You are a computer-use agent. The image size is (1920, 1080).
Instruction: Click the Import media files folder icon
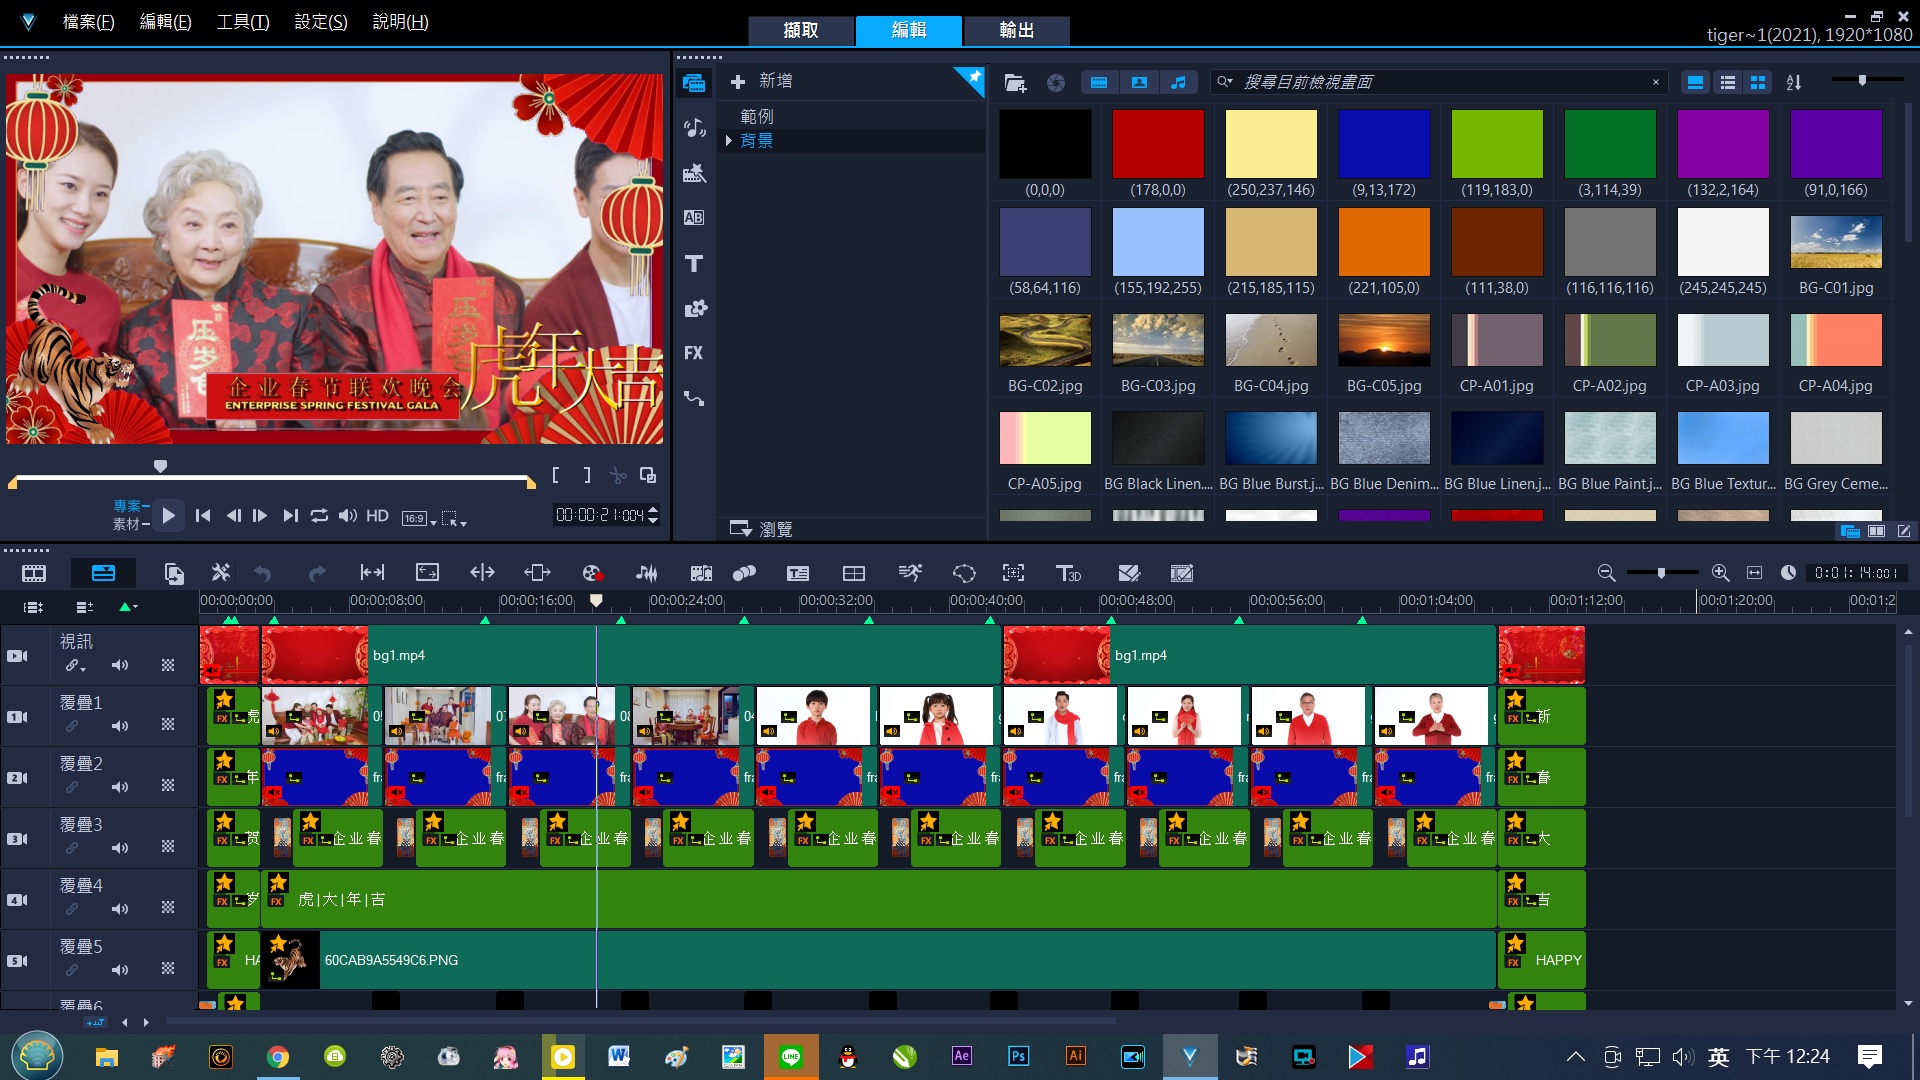(1015, 83)
